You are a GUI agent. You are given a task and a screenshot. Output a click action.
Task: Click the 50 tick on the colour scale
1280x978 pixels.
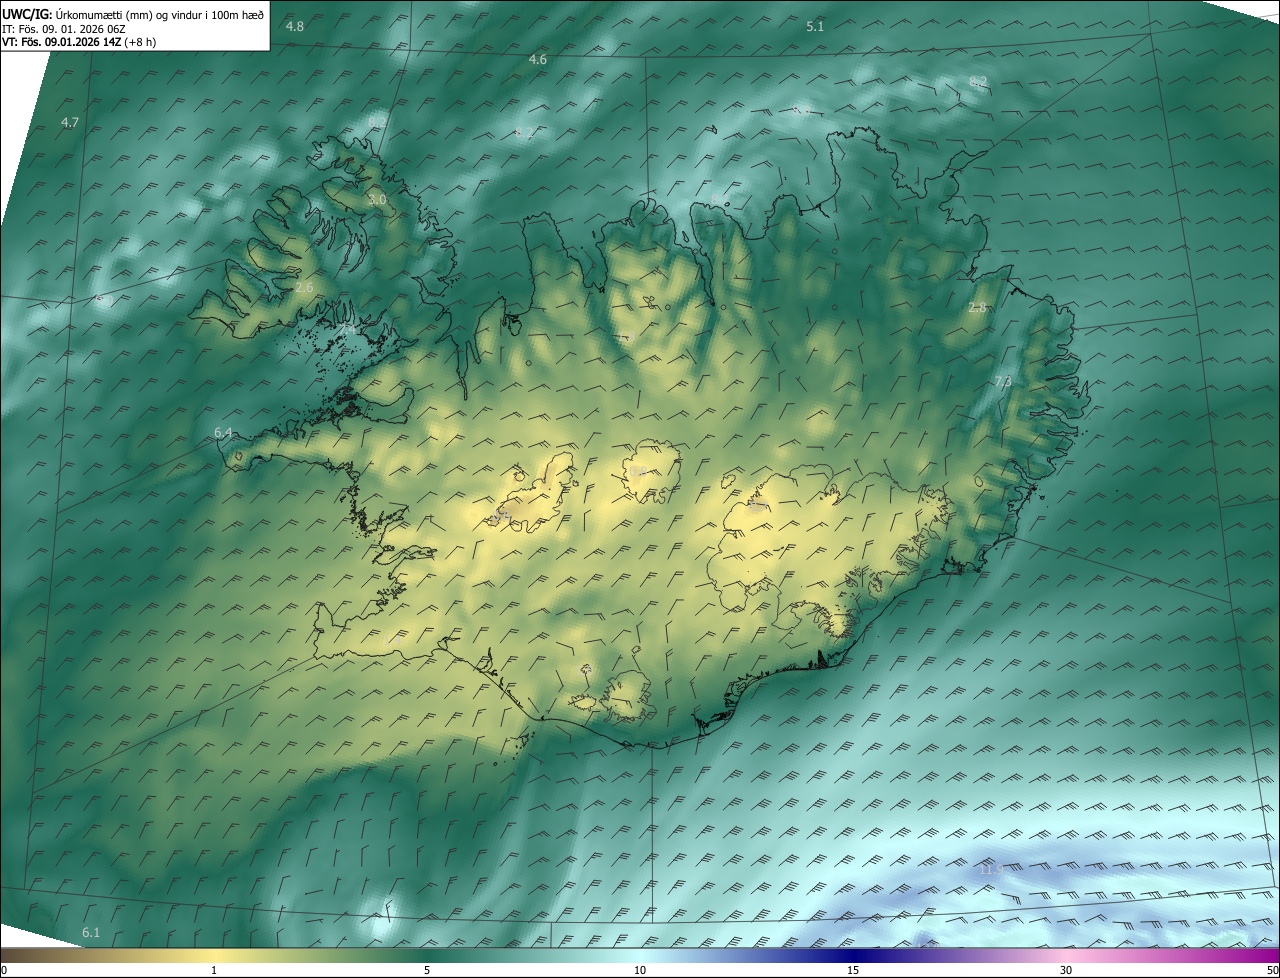[1272, 971]
